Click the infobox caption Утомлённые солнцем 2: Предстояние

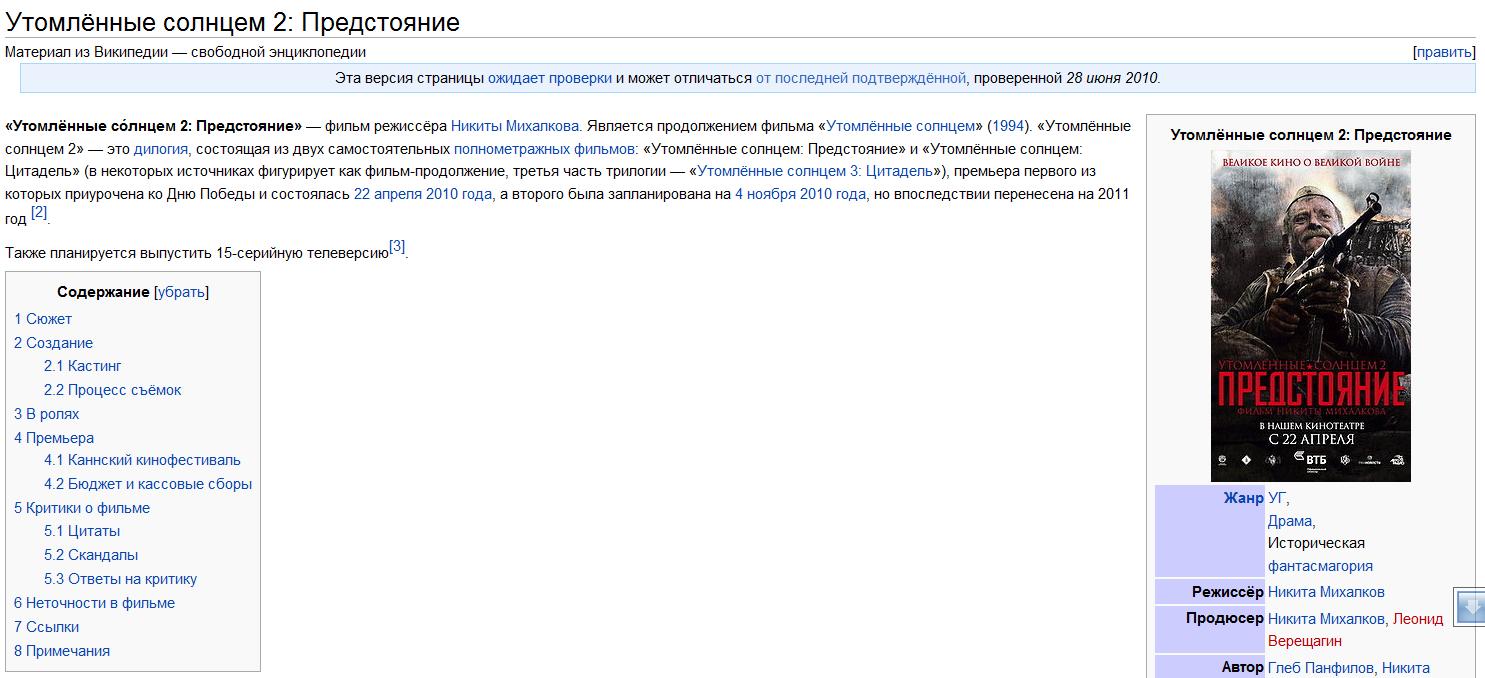(x=1311, y=135)
